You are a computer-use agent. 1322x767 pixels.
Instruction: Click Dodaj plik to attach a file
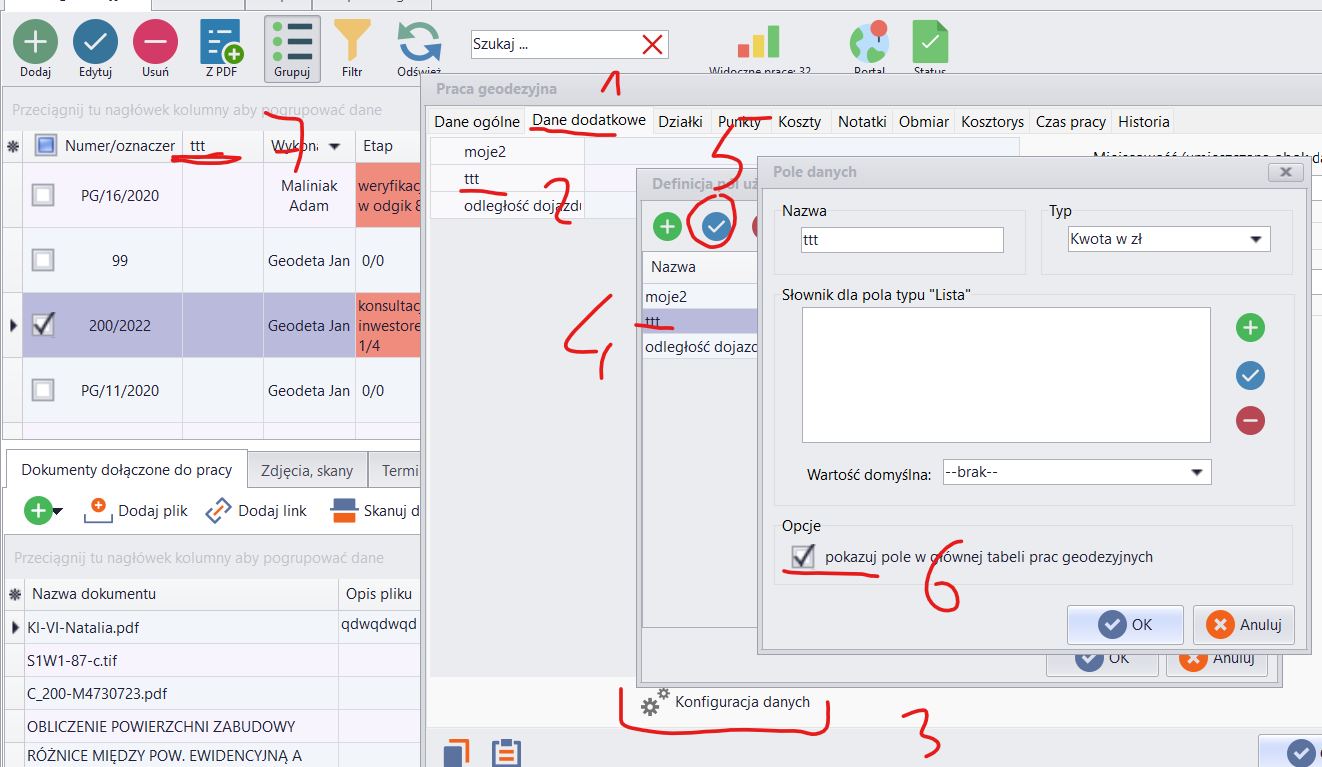(x=136, y=511)
